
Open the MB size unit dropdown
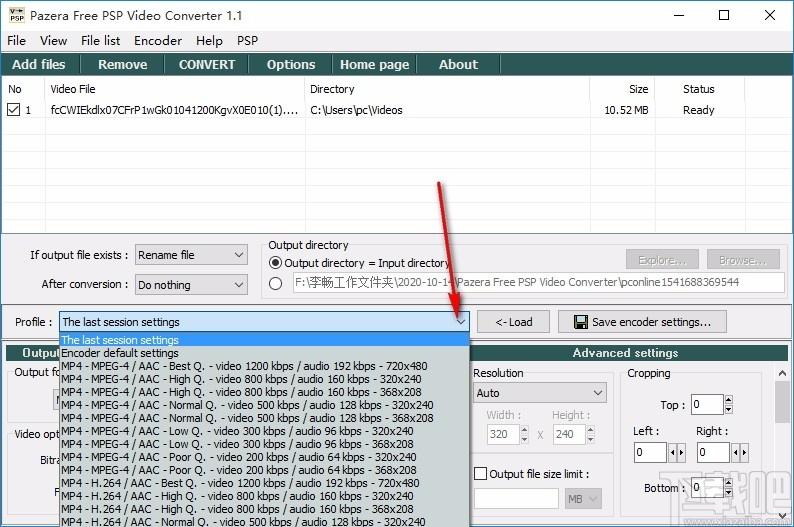click(583, 499)
